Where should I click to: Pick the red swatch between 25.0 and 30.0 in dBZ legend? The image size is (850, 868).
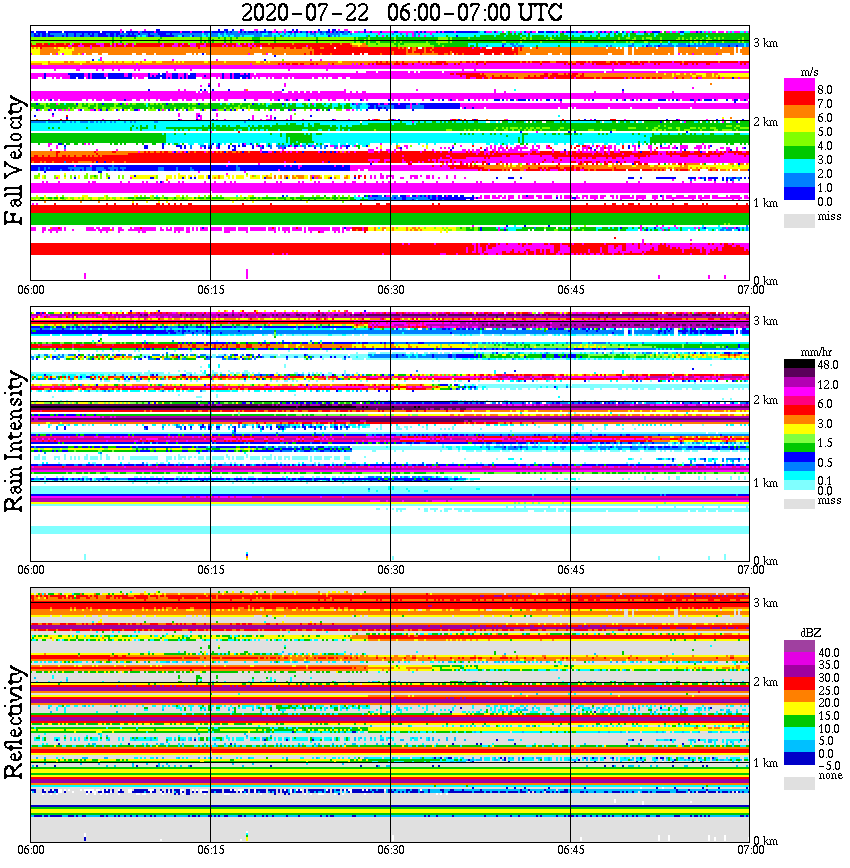[x=799, y=684]
